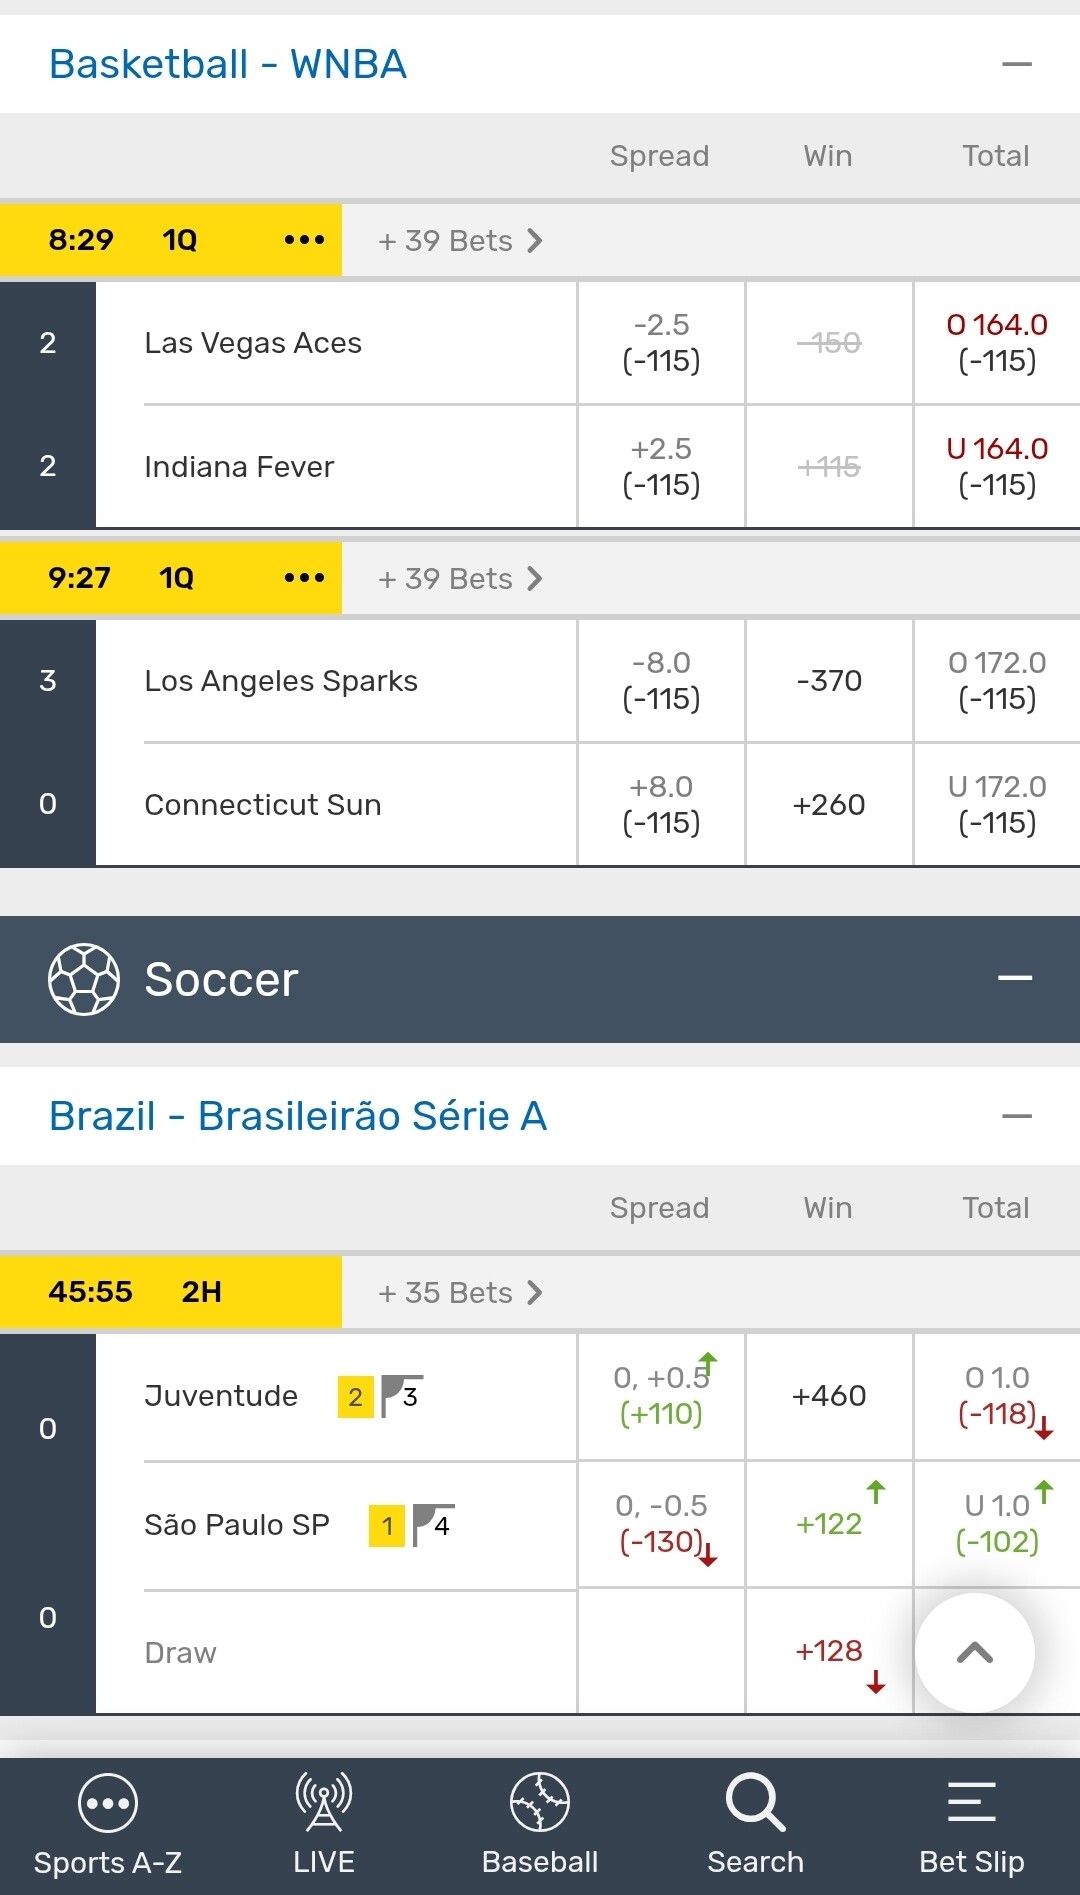Pick Over 172.0 total for Sparks game
The image size is (1080, 1895).
click(997, 681)
